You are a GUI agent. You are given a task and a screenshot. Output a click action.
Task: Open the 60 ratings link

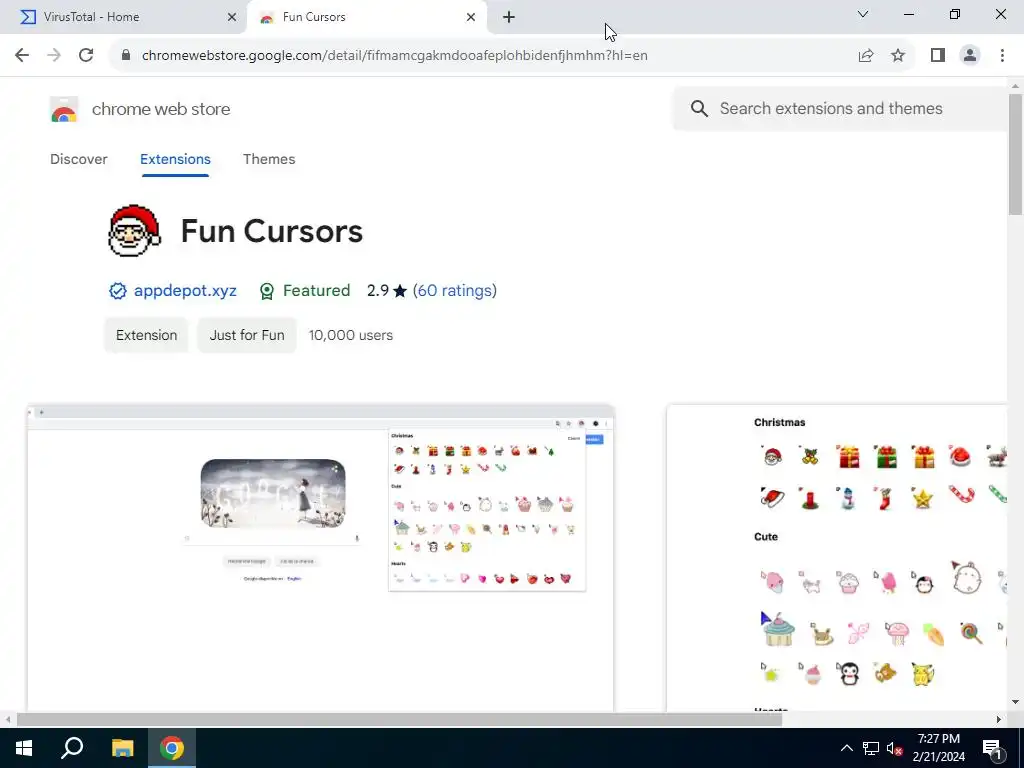(455, 291)
